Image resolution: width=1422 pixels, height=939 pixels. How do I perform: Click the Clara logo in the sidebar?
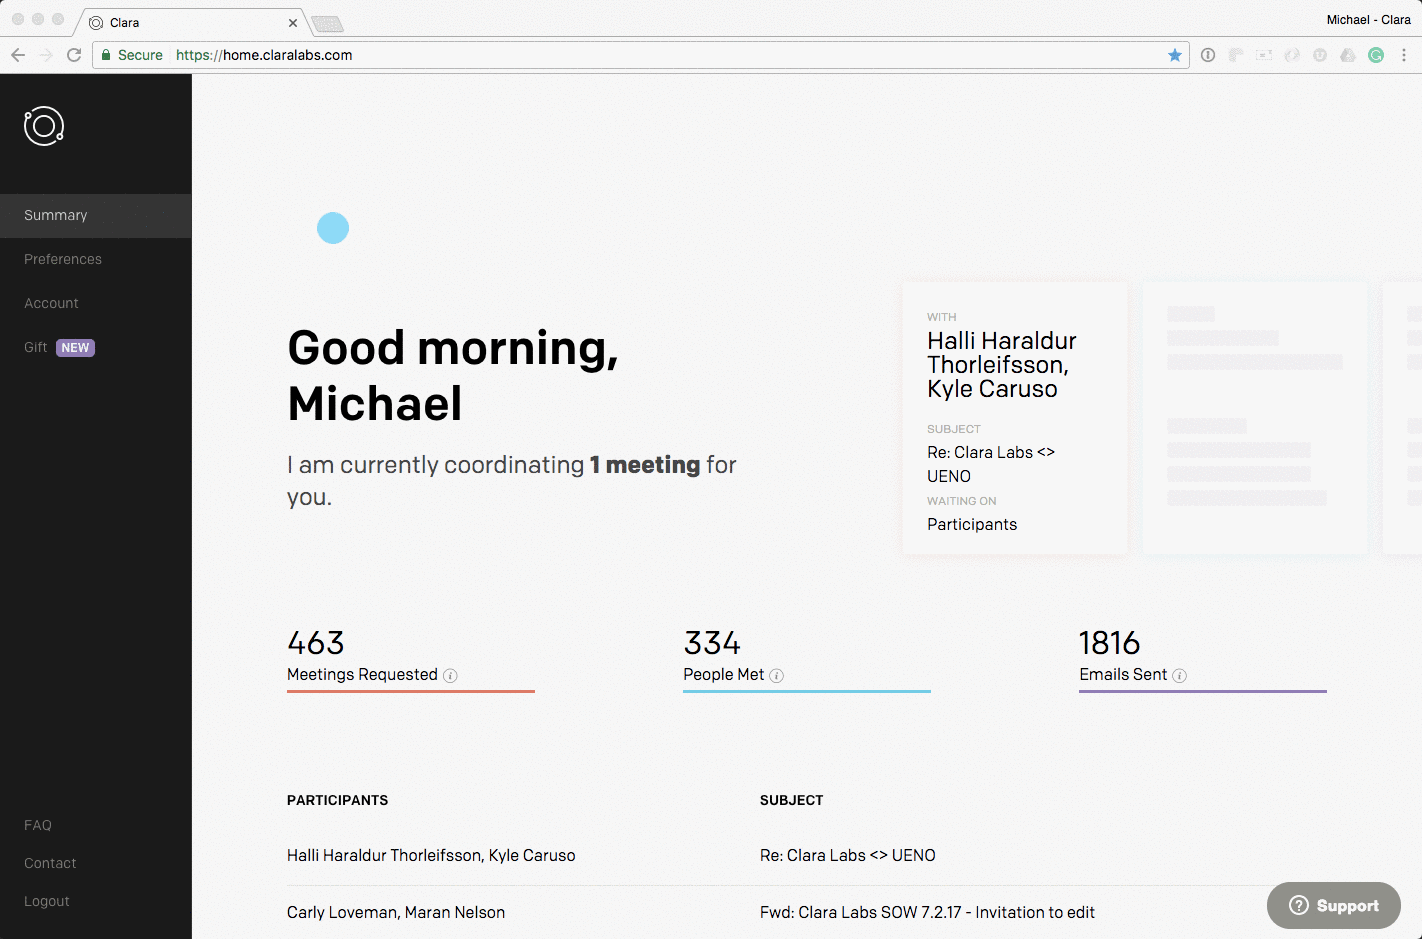click(x=44, y=126)
